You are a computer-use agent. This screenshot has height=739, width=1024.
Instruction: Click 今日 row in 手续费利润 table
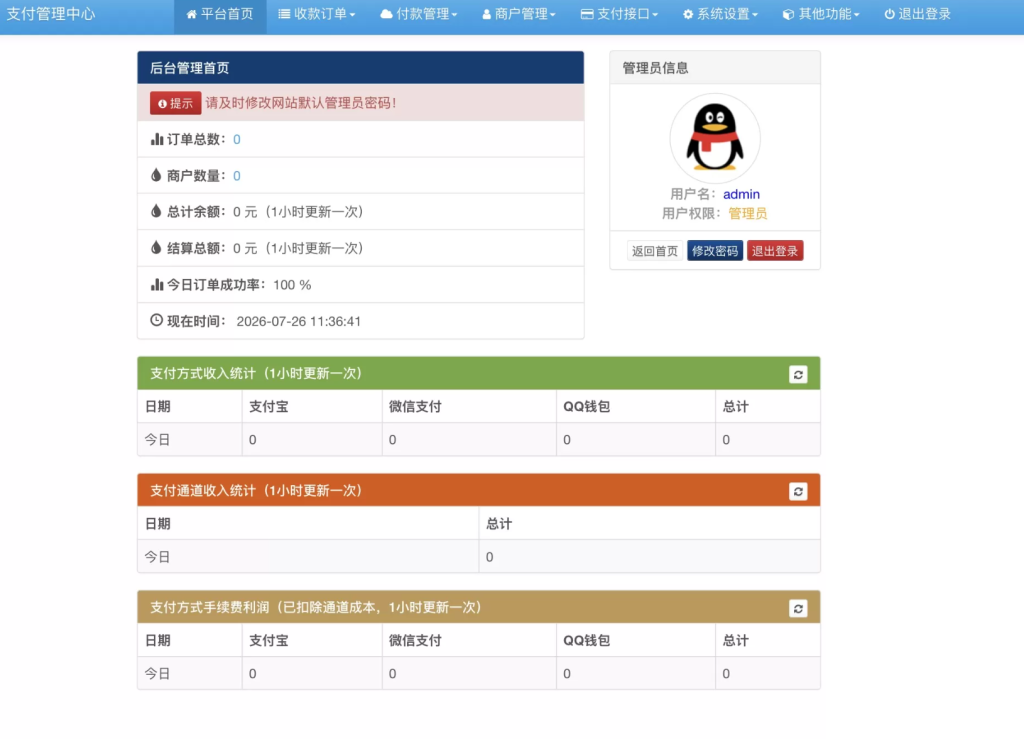(479, 673)
